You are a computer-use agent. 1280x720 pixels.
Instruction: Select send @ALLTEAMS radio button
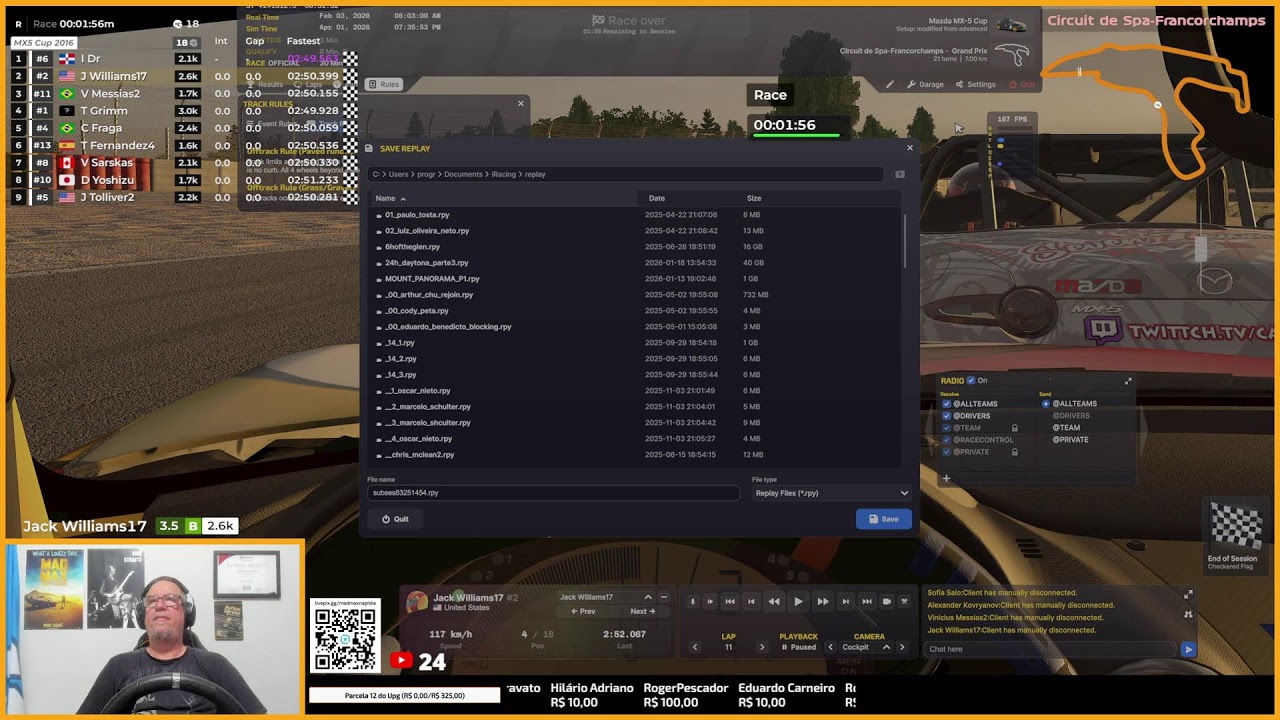(1046, 403)
